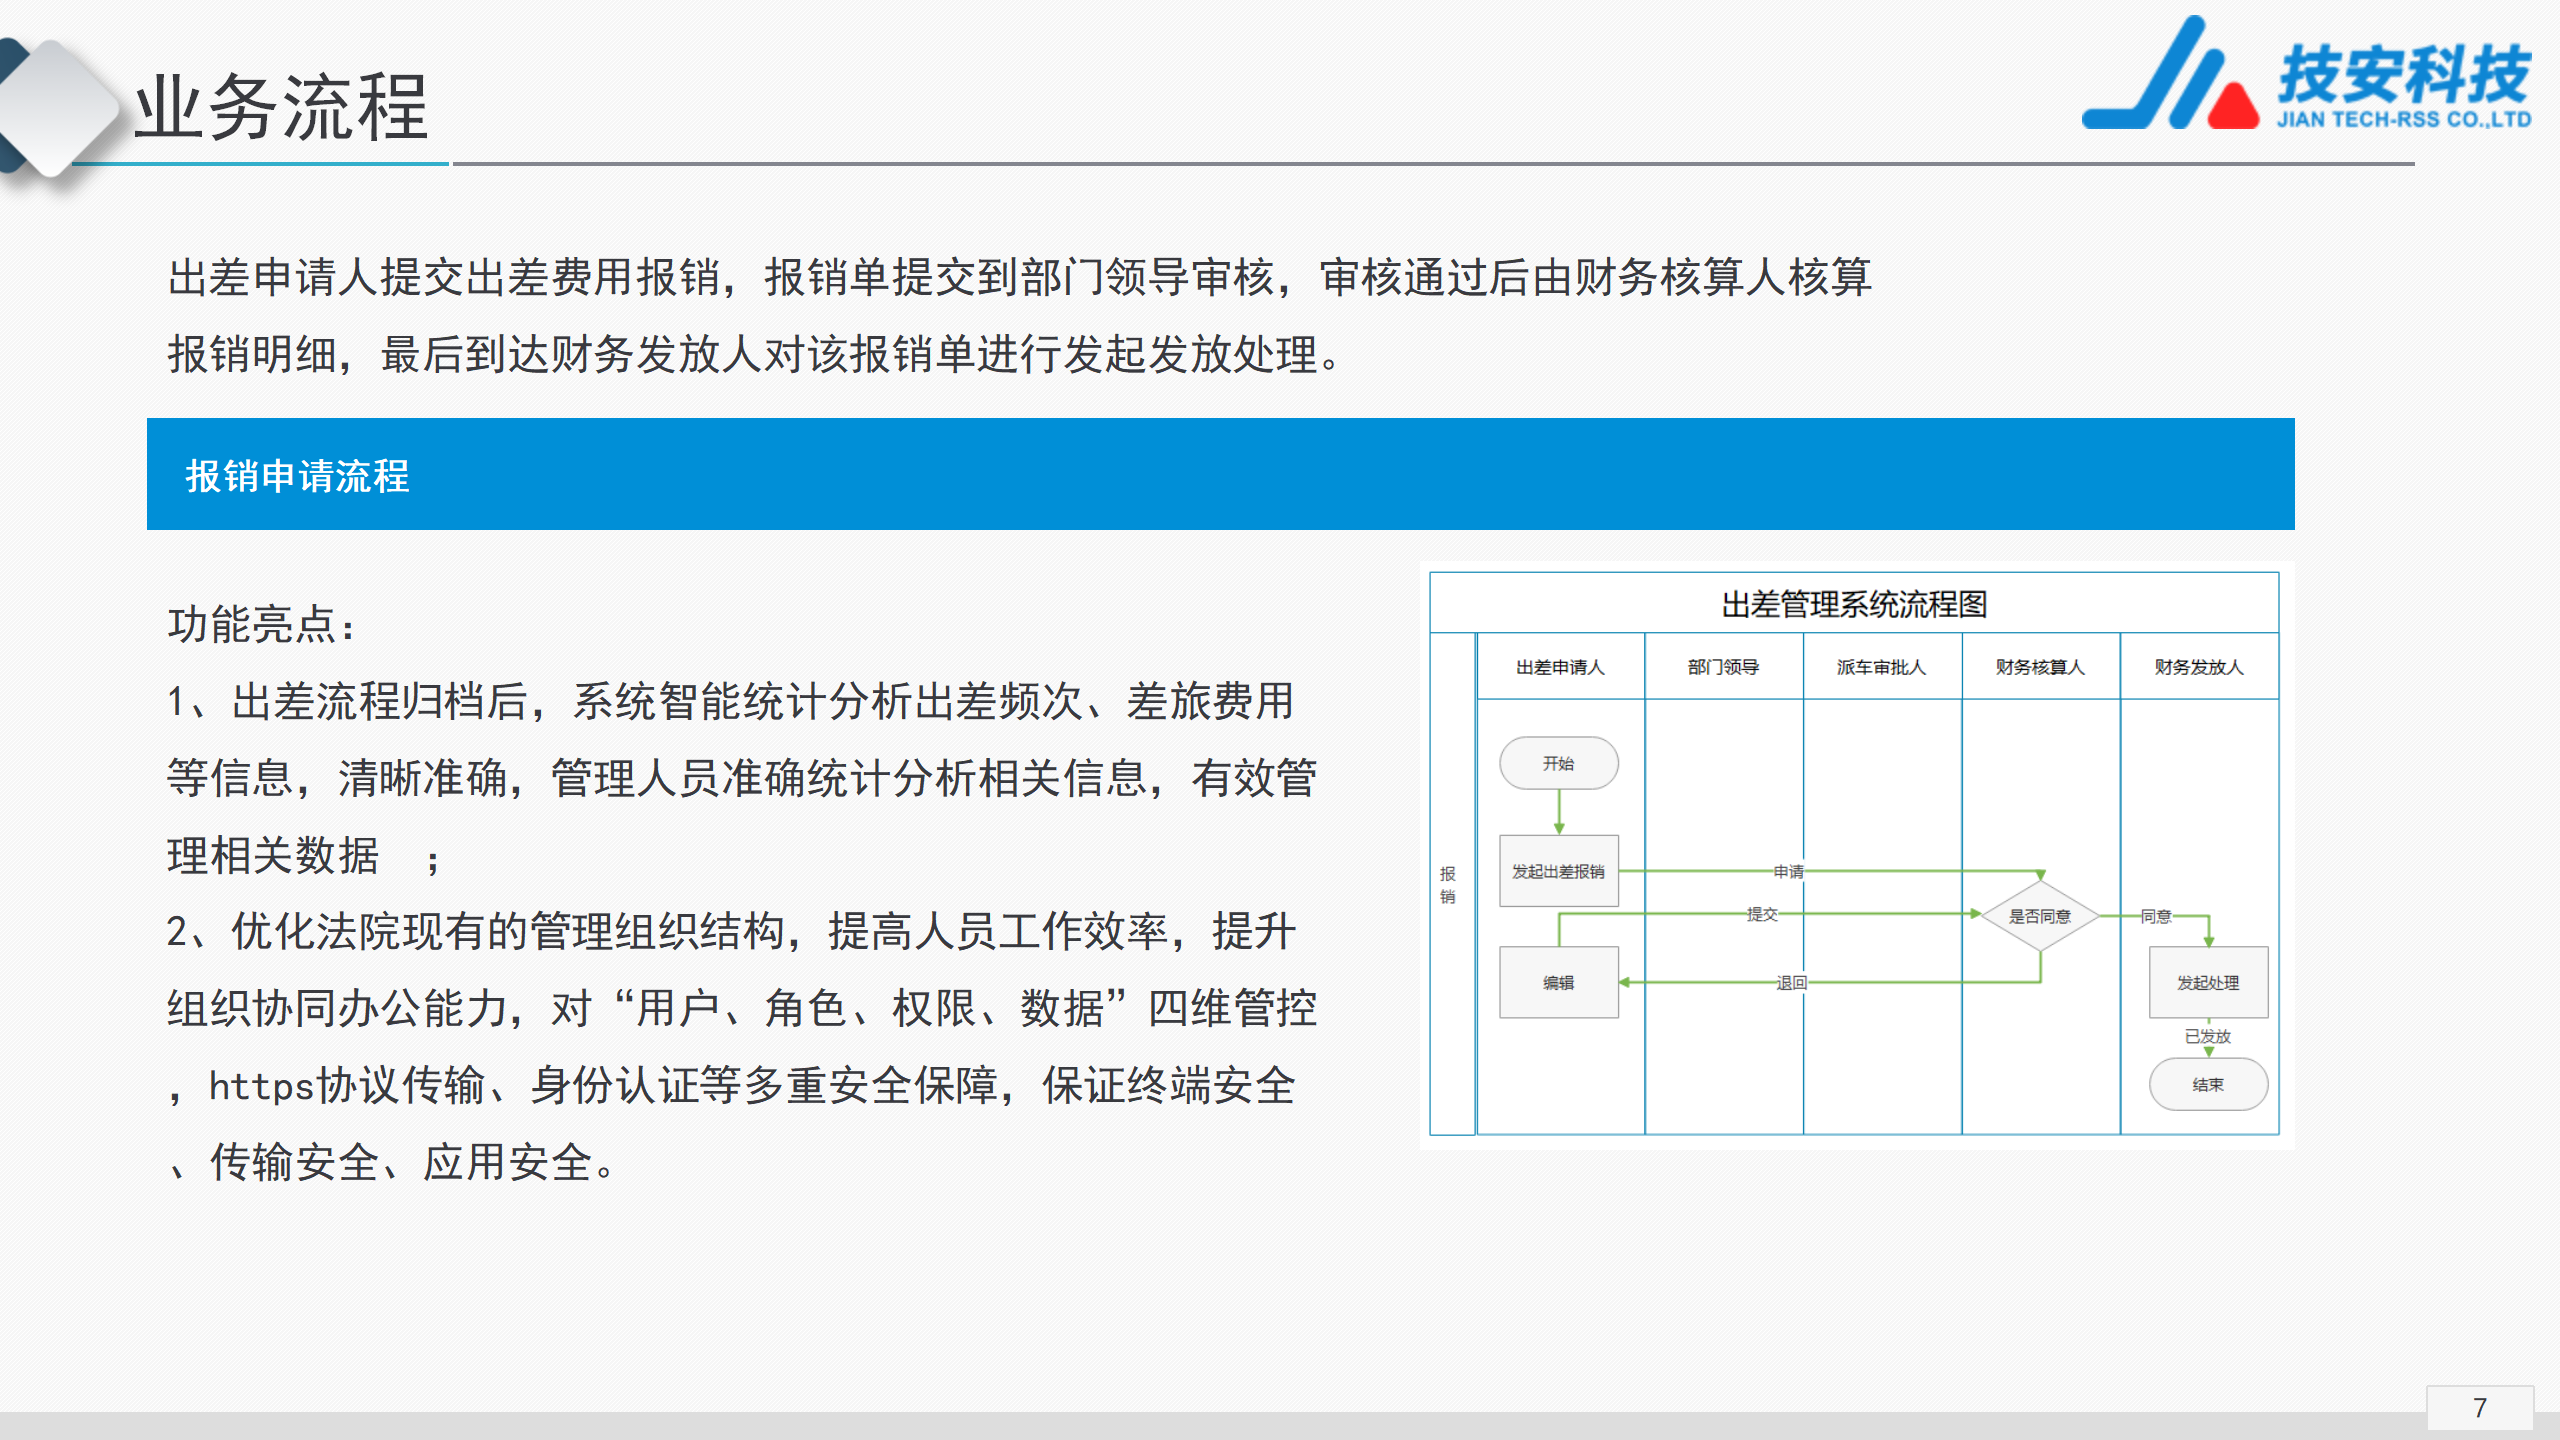Click the 派车审批人 column header
Screen dimensions: 2560x1440
(1881, 667)
